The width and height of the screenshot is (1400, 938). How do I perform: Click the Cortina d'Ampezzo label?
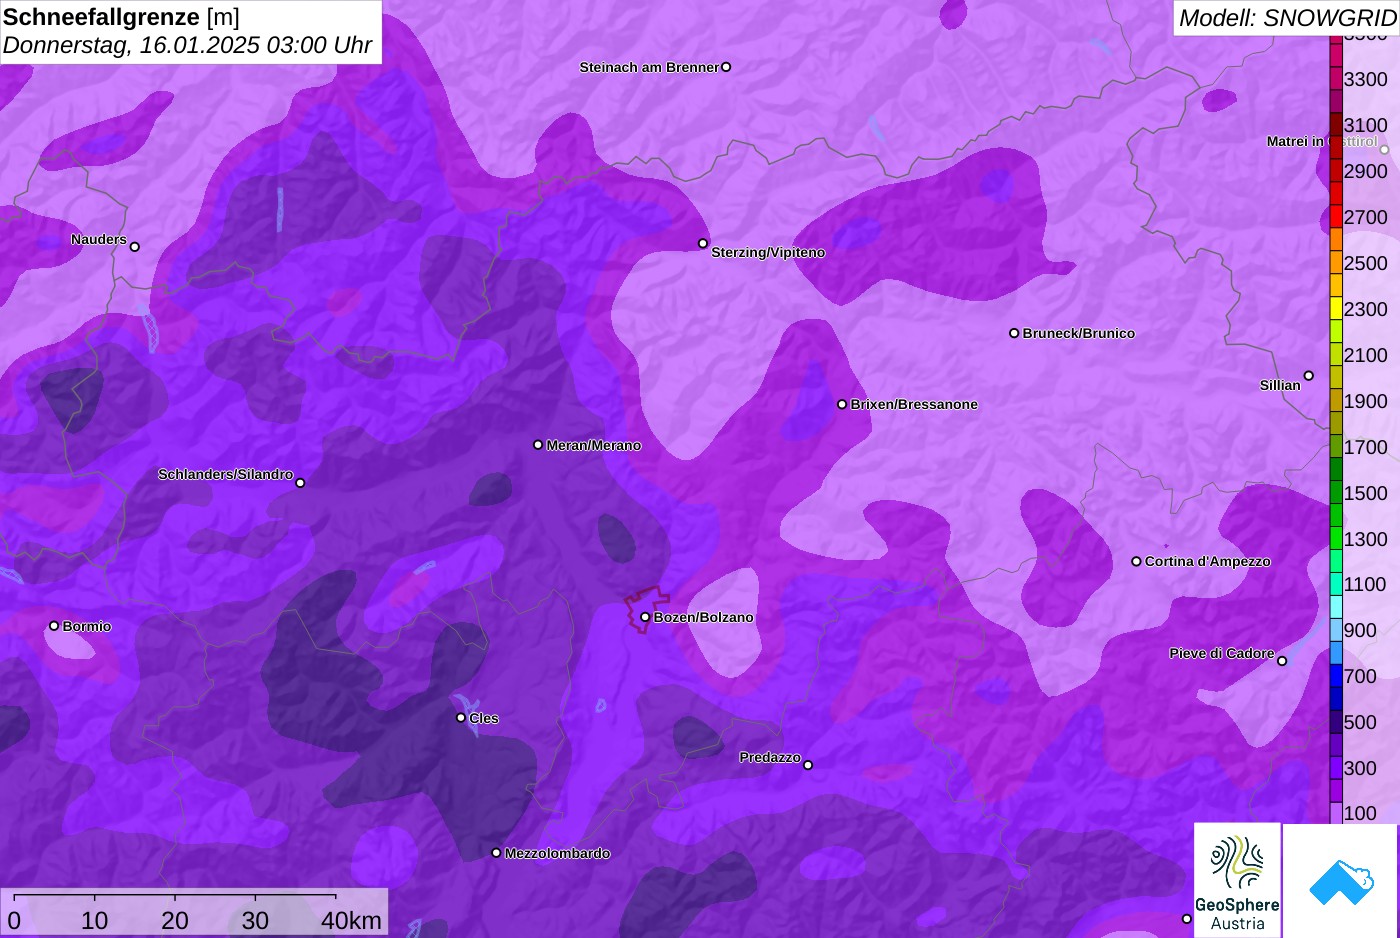(x=1208, y=562)
